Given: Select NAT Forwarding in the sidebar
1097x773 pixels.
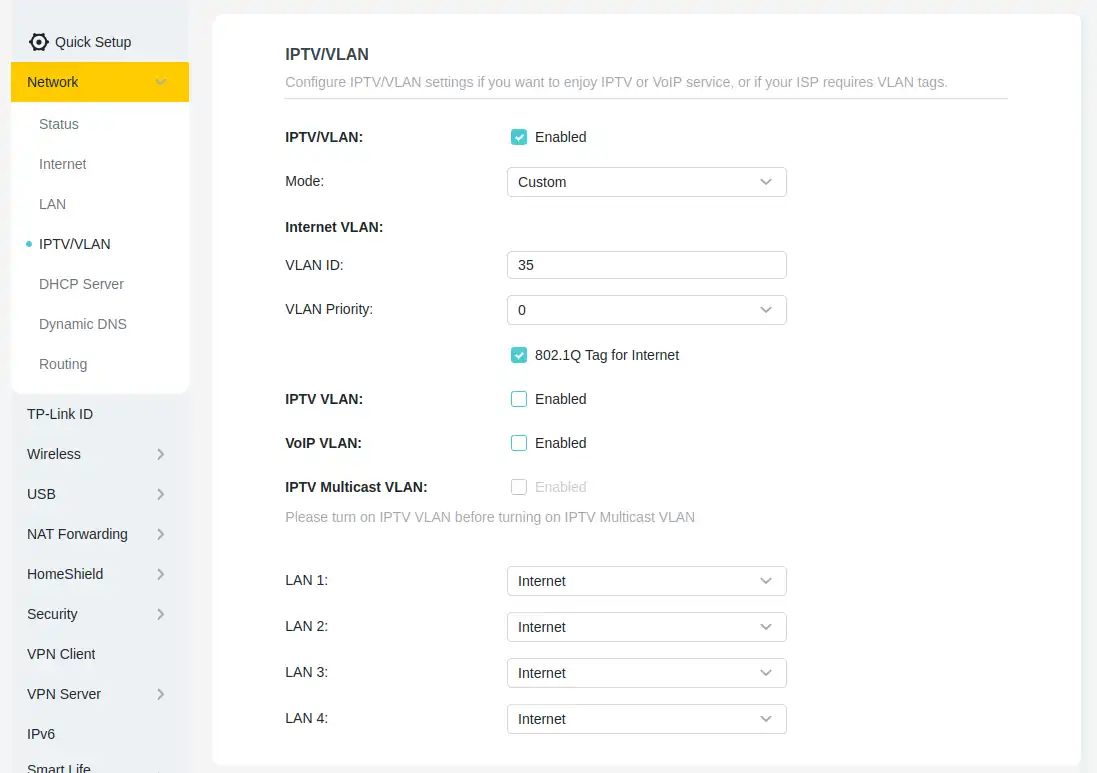Looking at the screenshot, I should [x=77, y=534].
